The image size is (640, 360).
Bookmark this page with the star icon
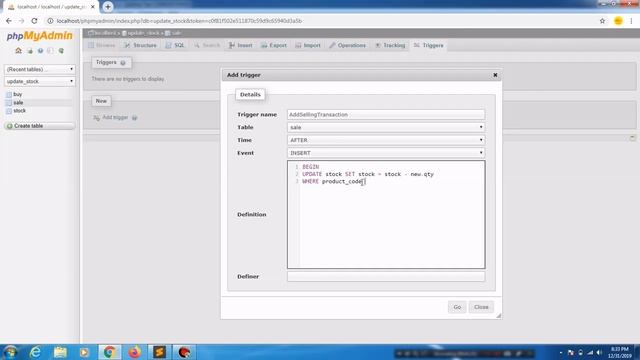pos(602,21)
